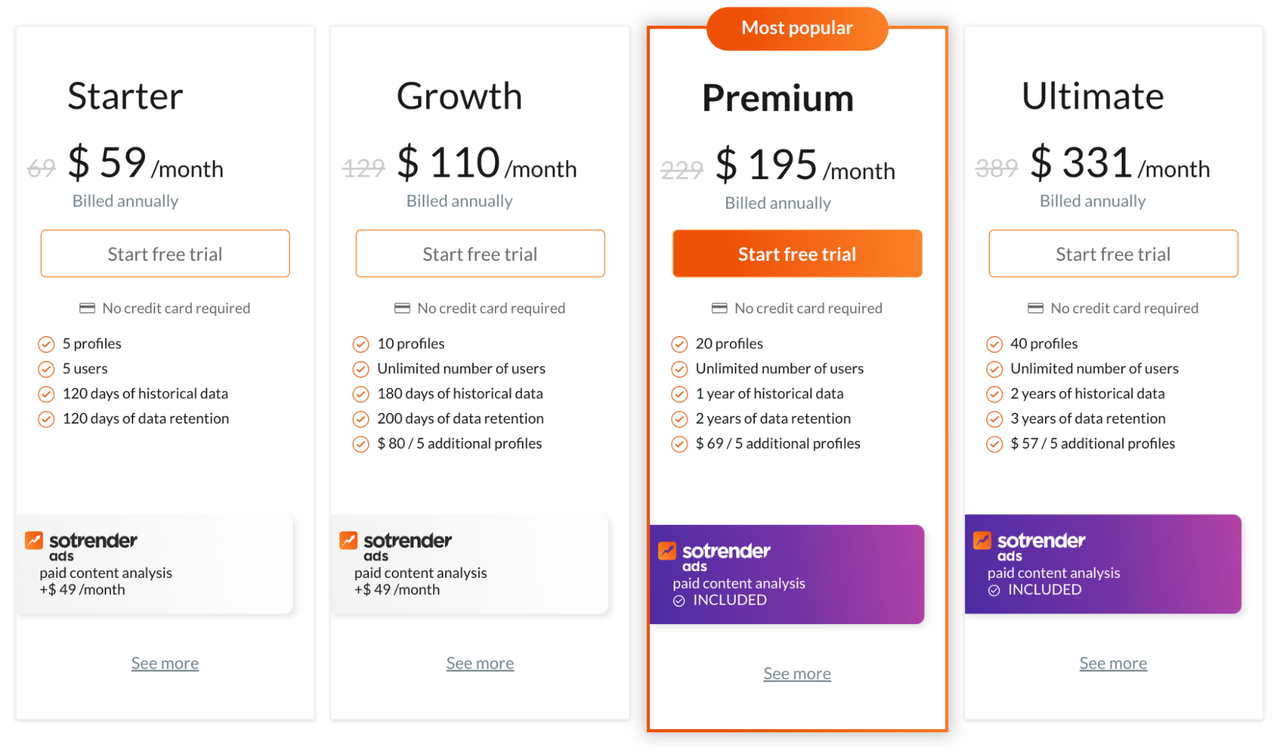Click checkmark beside $ 69 / 5 additional profiles
This screenshot has height=750, width=1280.
pos(679,444)
